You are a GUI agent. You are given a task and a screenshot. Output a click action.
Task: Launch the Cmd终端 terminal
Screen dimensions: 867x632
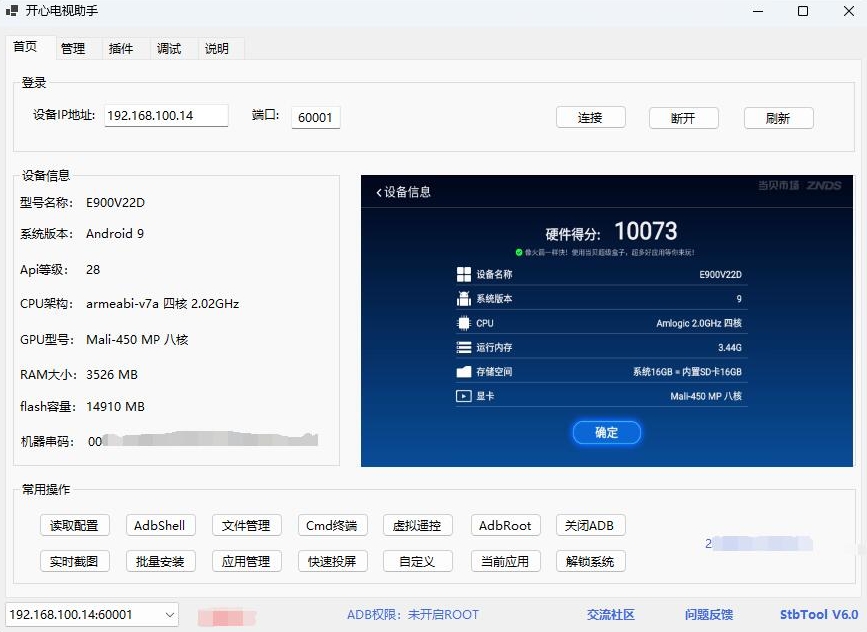click(332, 525)
